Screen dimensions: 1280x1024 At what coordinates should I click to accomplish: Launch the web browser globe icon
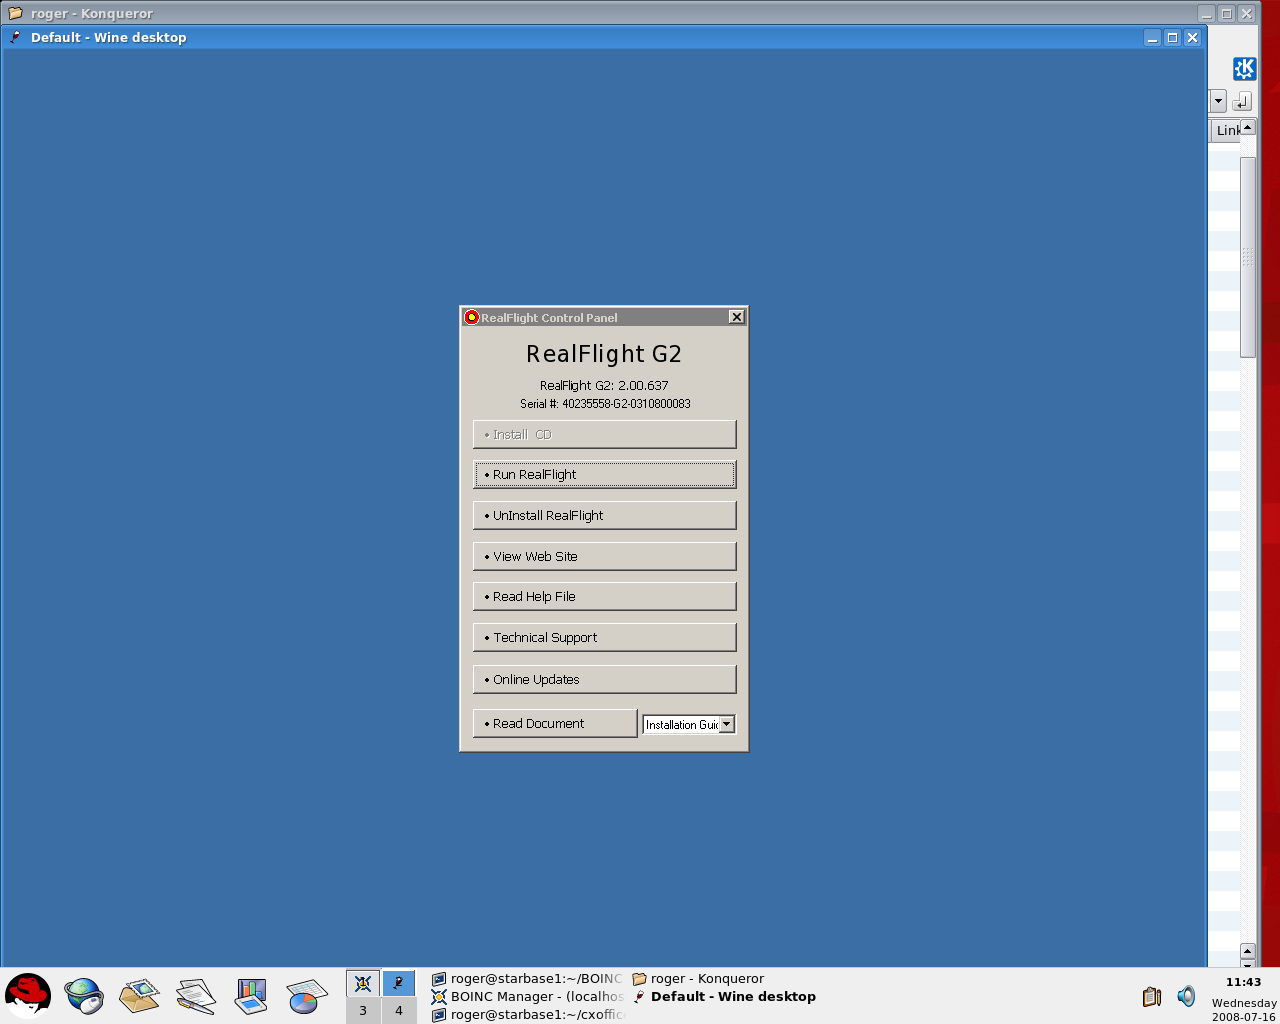click(x=84, y=996)
